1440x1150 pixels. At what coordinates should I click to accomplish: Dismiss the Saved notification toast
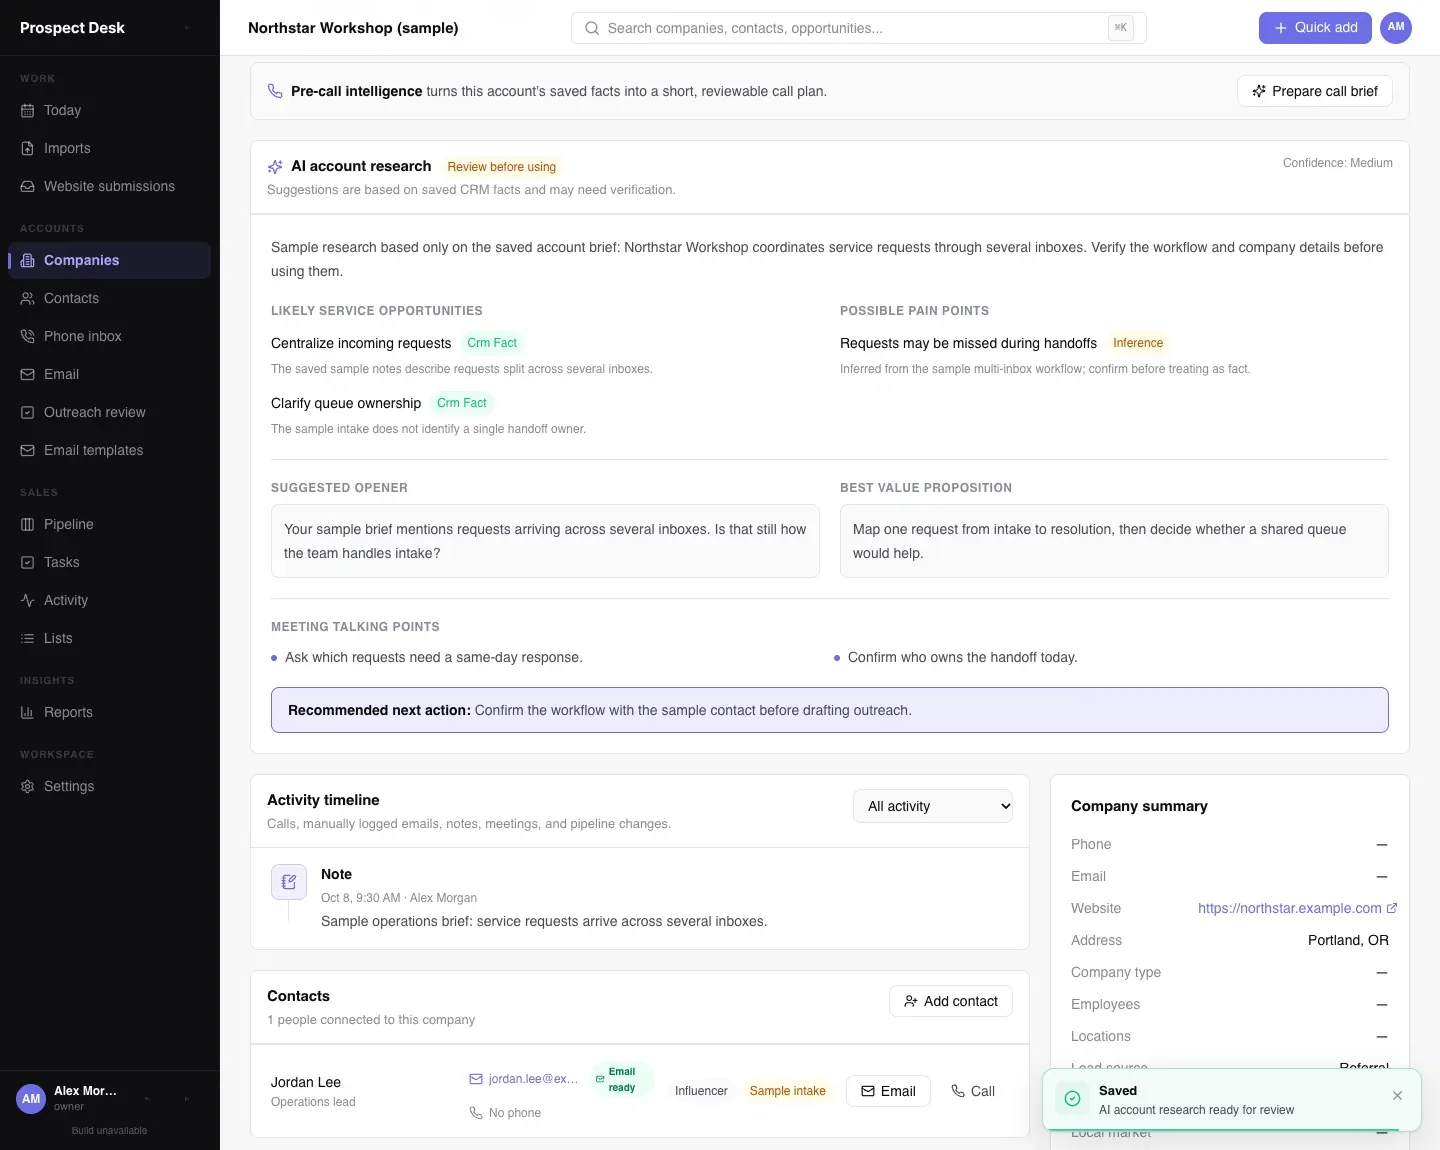(x=1397, y=1095)
